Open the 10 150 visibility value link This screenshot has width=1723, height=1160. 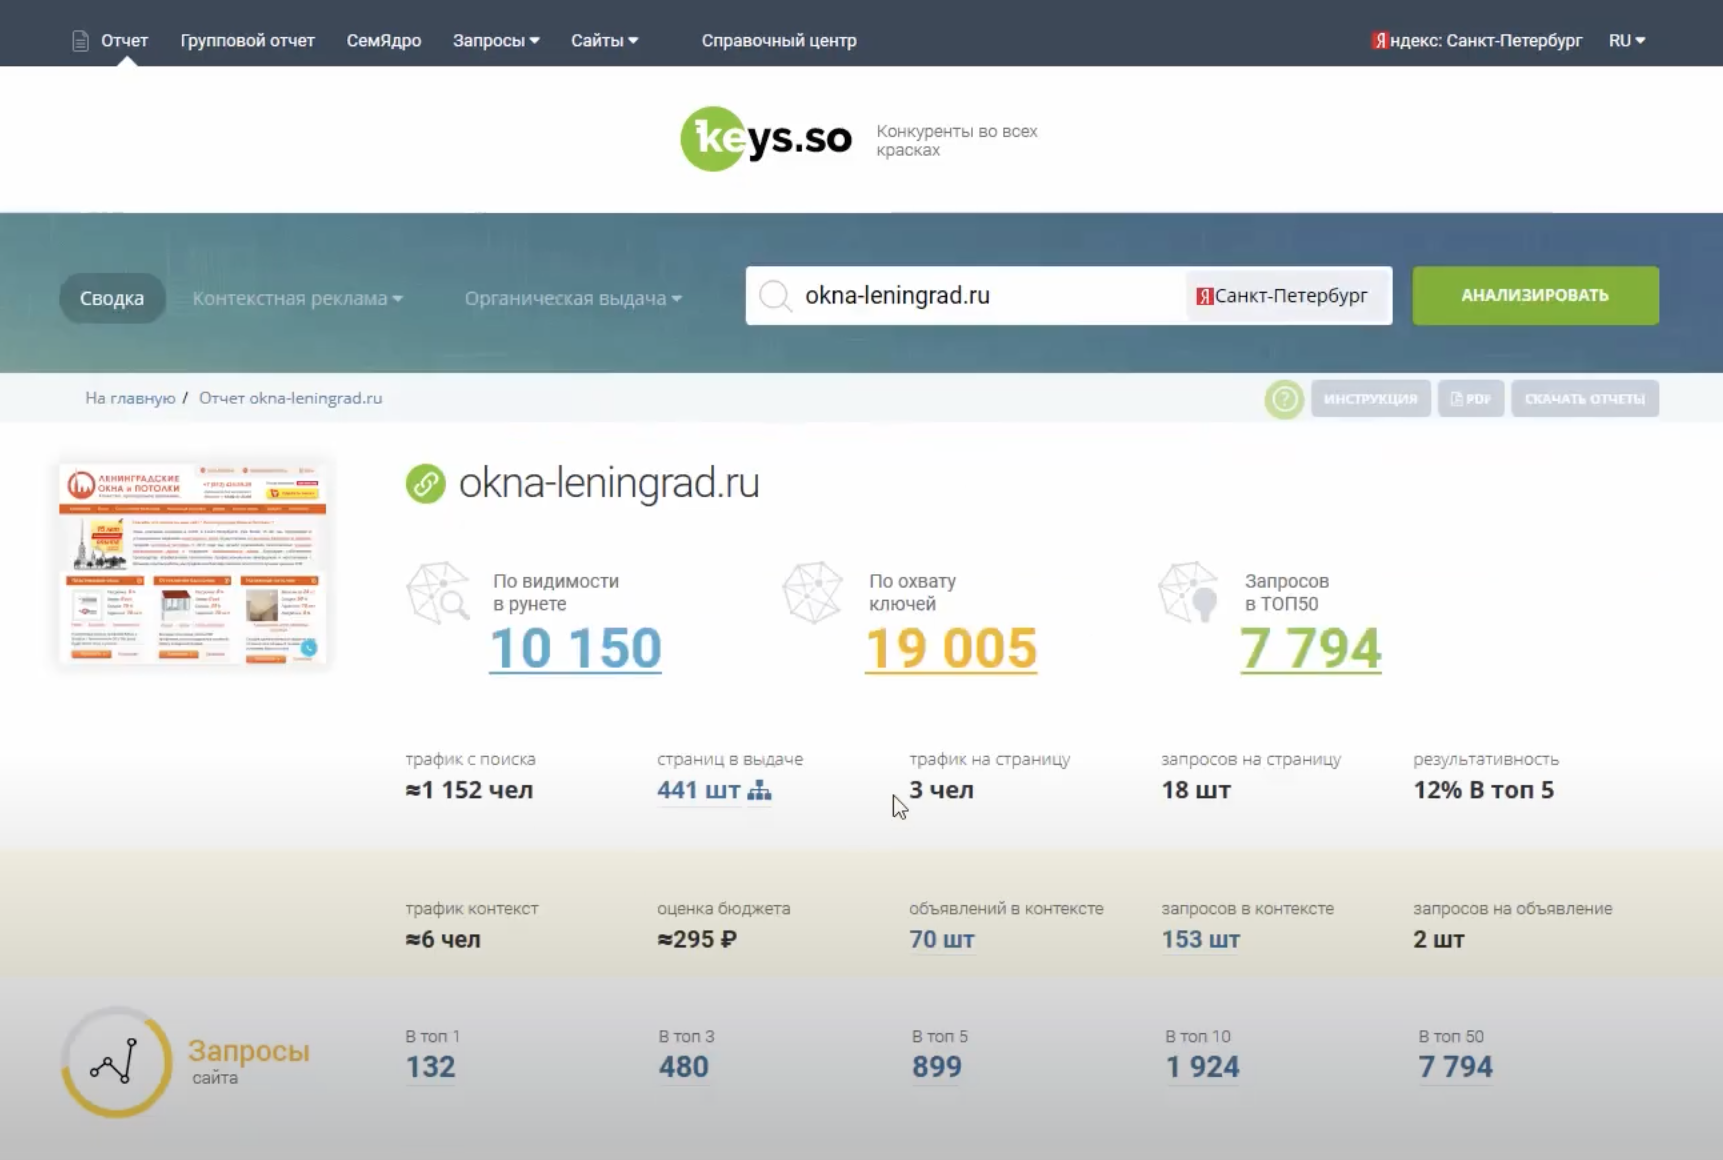click(x=575, y=649)
